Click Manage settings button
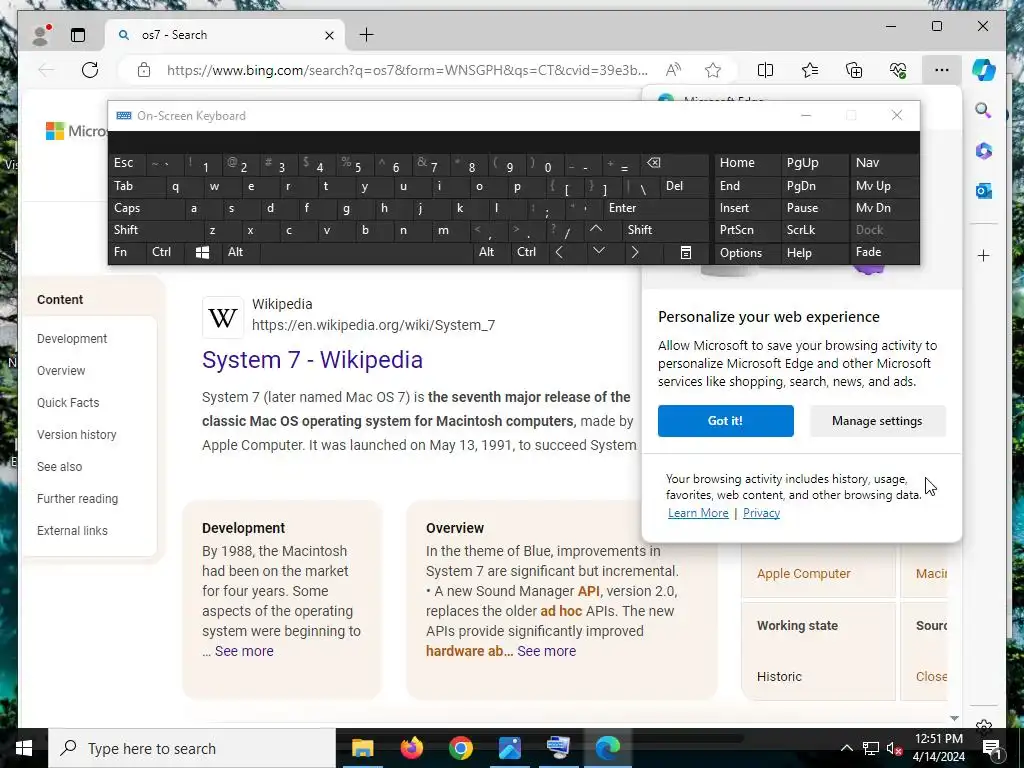 877,421
